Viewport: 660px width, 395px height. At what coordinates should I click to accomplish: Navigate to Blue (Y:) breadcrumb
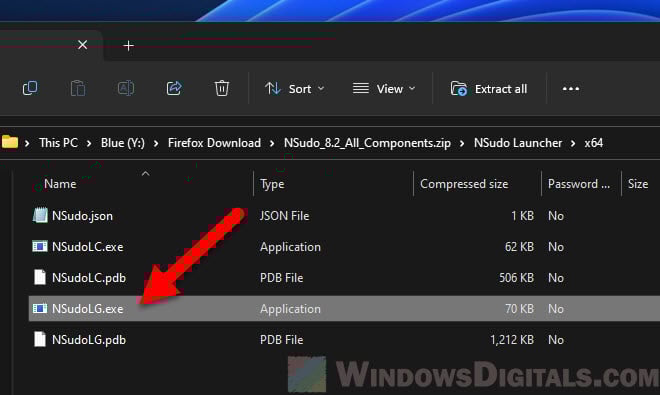(122, 143)
